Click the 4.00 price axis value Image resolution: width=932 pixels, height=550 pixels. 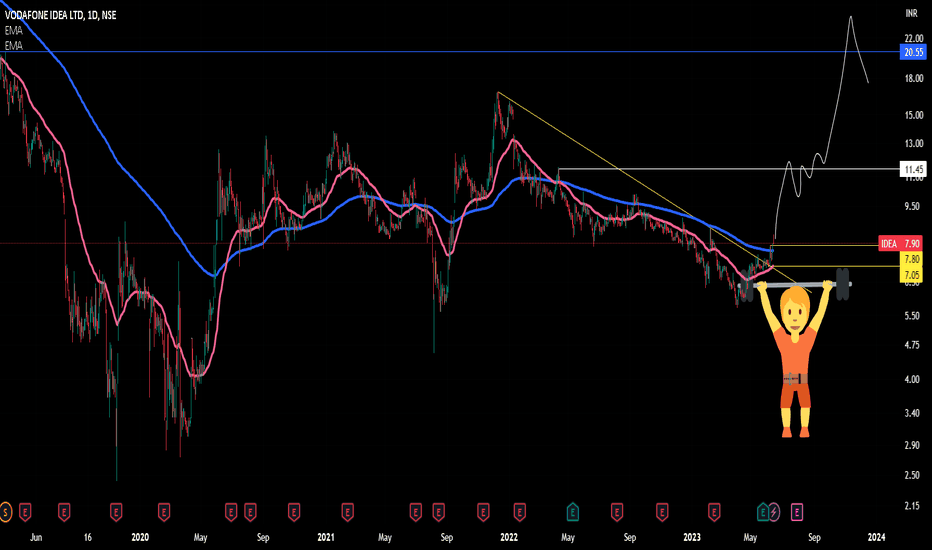tap(912, 379)
